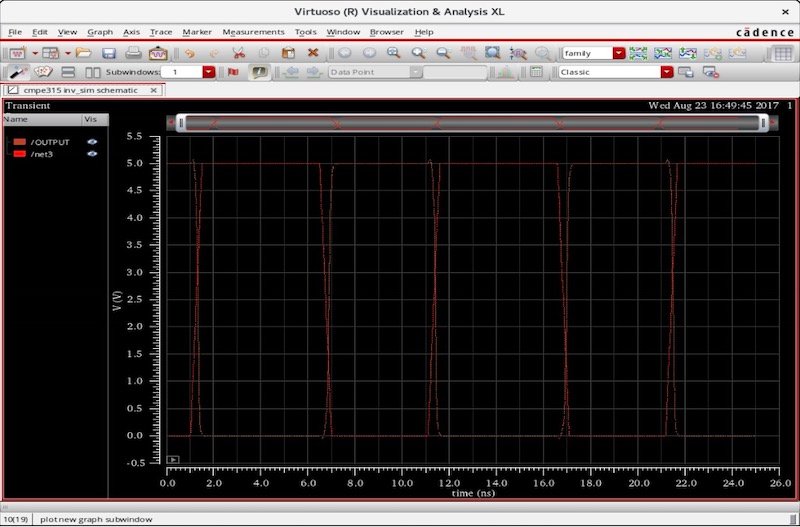Viewport: 800px width, 527px height.
Task: Open the Classic theme dropdown
Action: coord(667,72)
